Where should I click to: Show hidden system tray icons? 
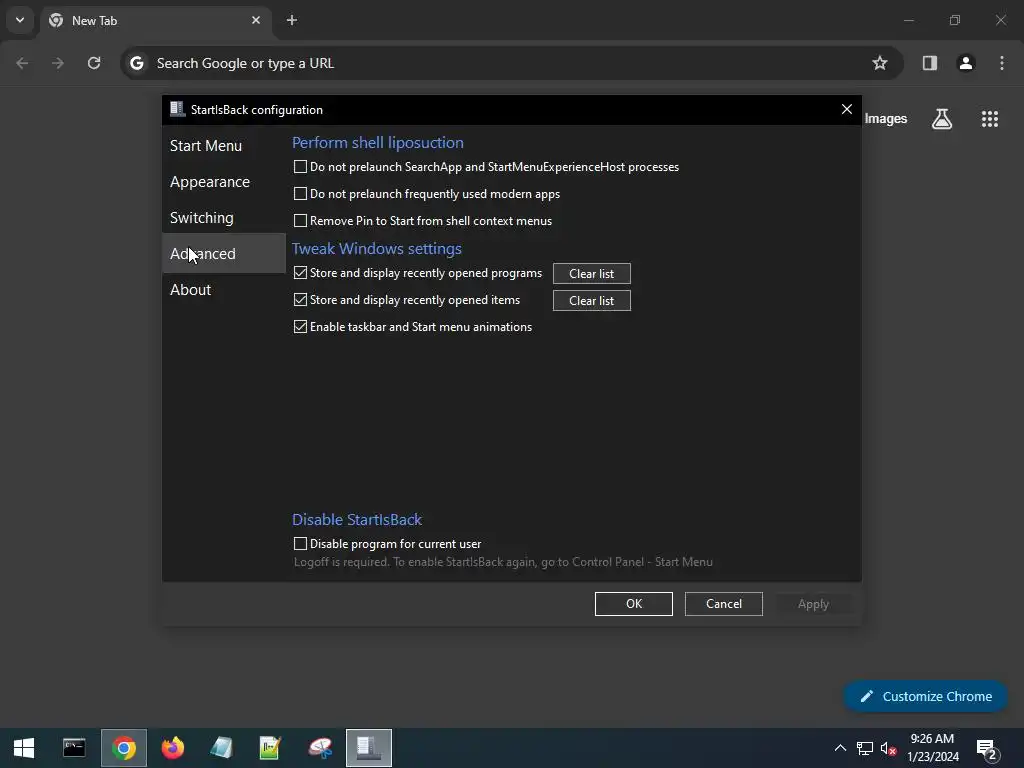pos(840,748)
